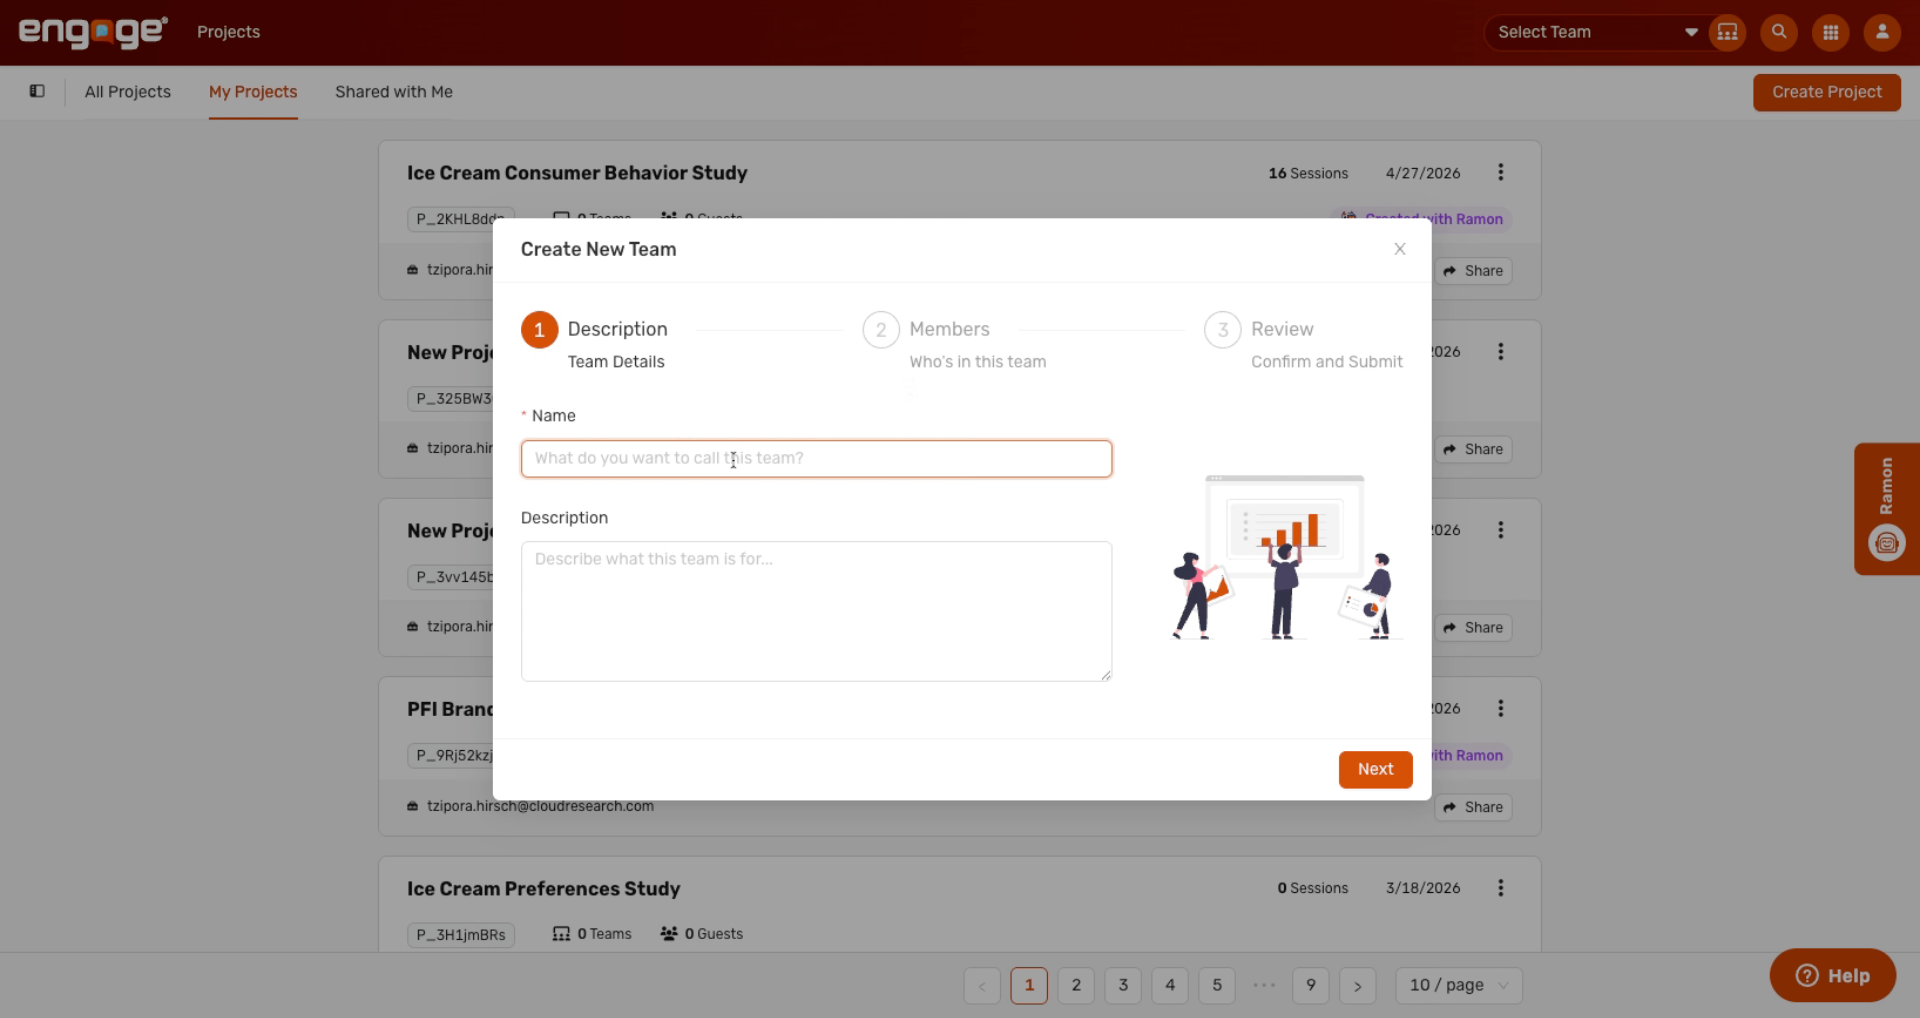Click date 4/27/2026
The height and width of the screenshot is (1018, 1920).
(x=1423, y=173)
